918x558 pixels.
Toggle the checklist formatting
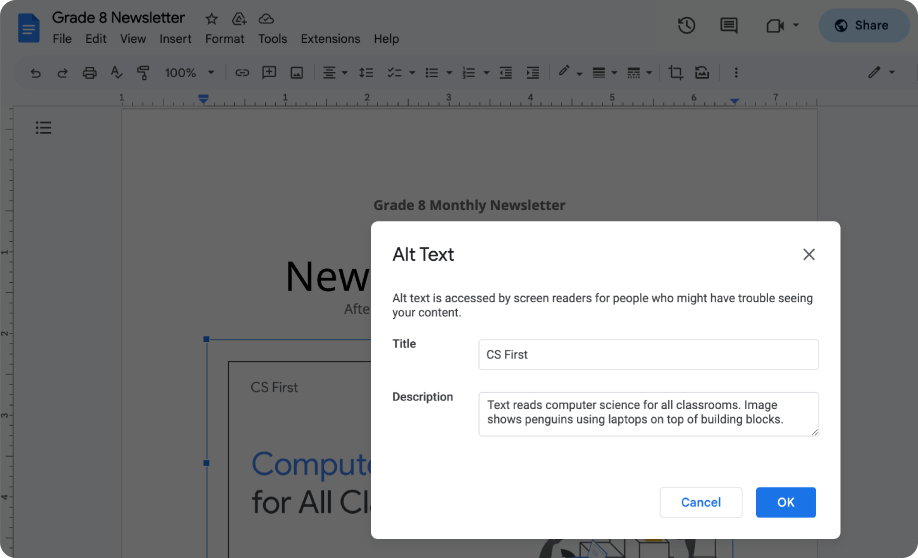tap(394, 73)
